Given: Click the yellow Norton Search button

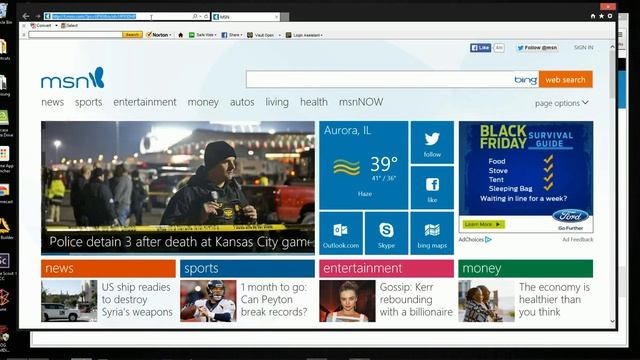Looking at the screenshot, I should click(x=132, y=35).
